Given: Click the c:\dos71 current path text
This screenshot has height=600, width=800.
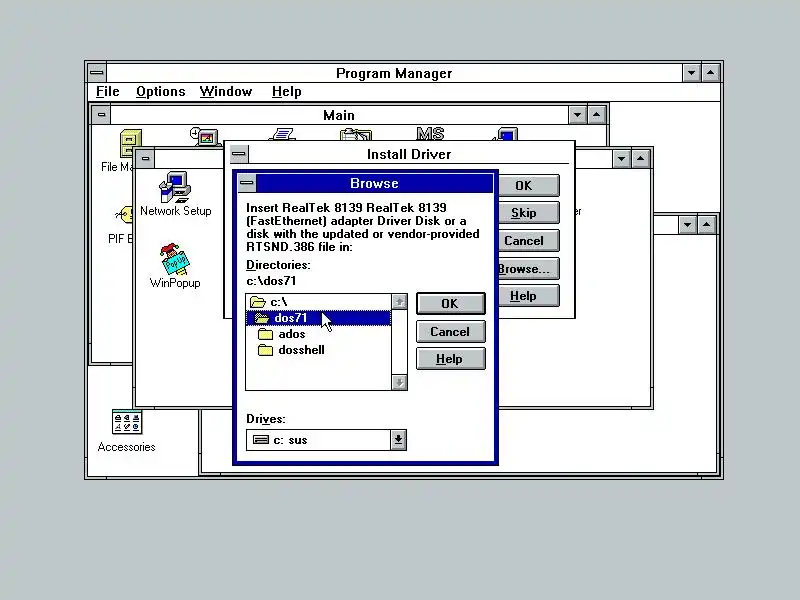Looking at the screenshot, I should click(271, 281).
